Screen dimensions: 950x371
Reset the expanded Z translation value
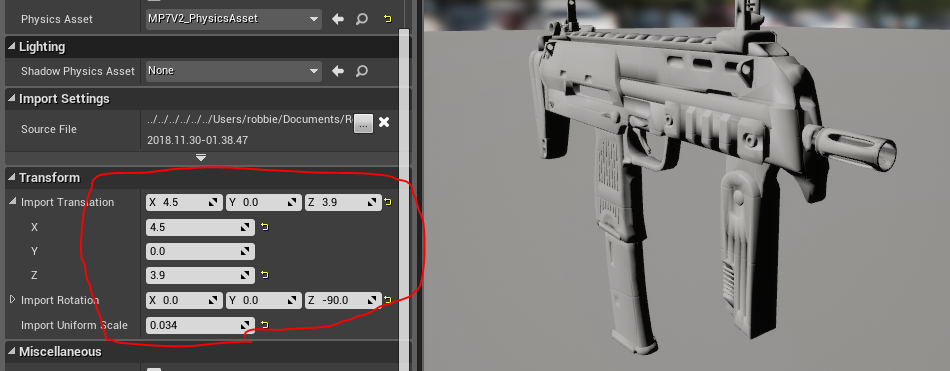pos(265,275)
